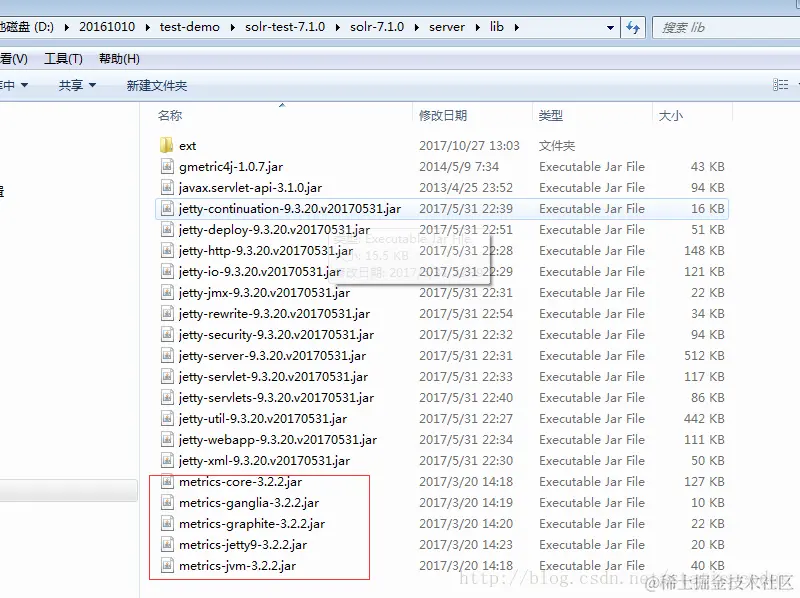Expand the arrow after test-demo in path
Screen dimensions: 800x598
232,28
